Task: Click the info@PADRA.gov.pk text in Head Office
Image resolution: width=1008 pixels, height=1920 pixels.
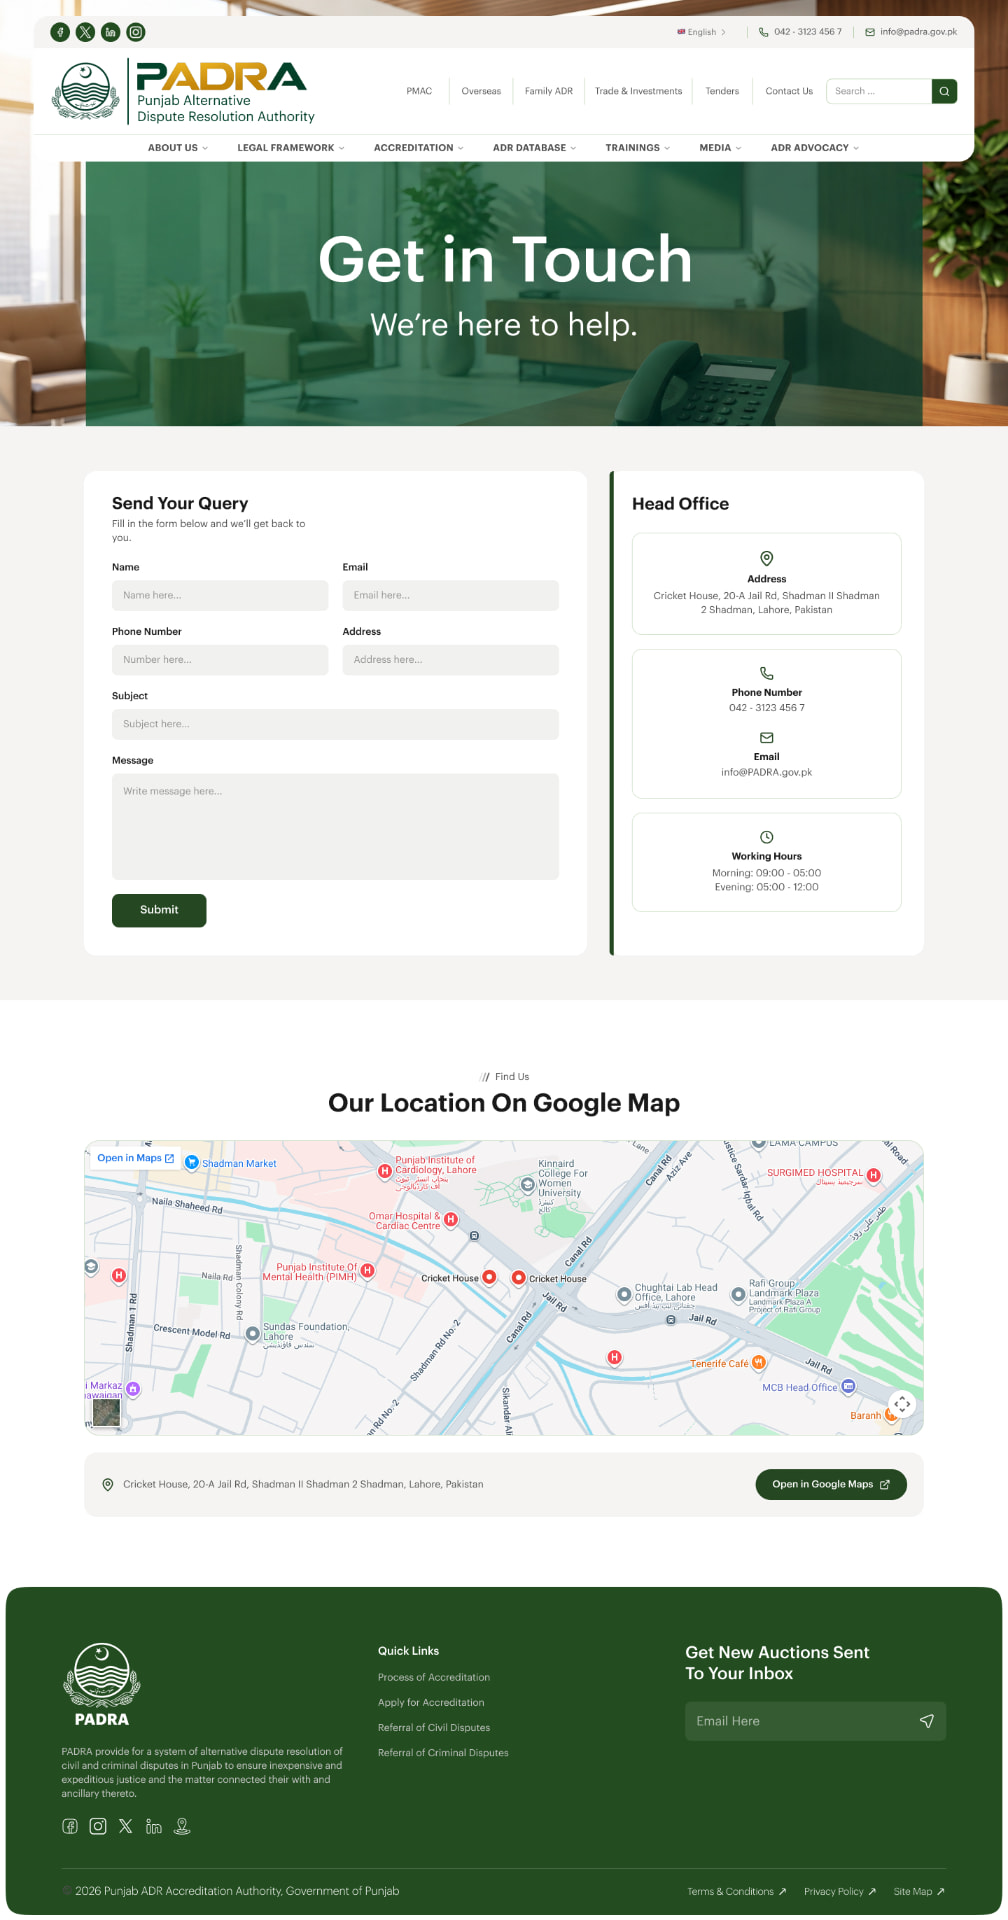Action: point(767,773)
